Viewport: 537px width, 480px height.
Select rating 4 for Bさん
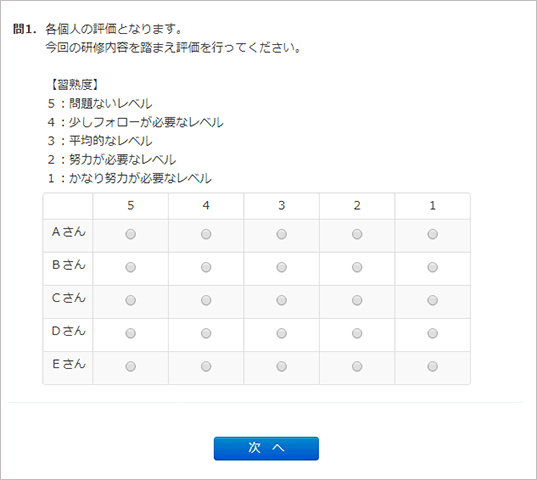coord(206,267)
